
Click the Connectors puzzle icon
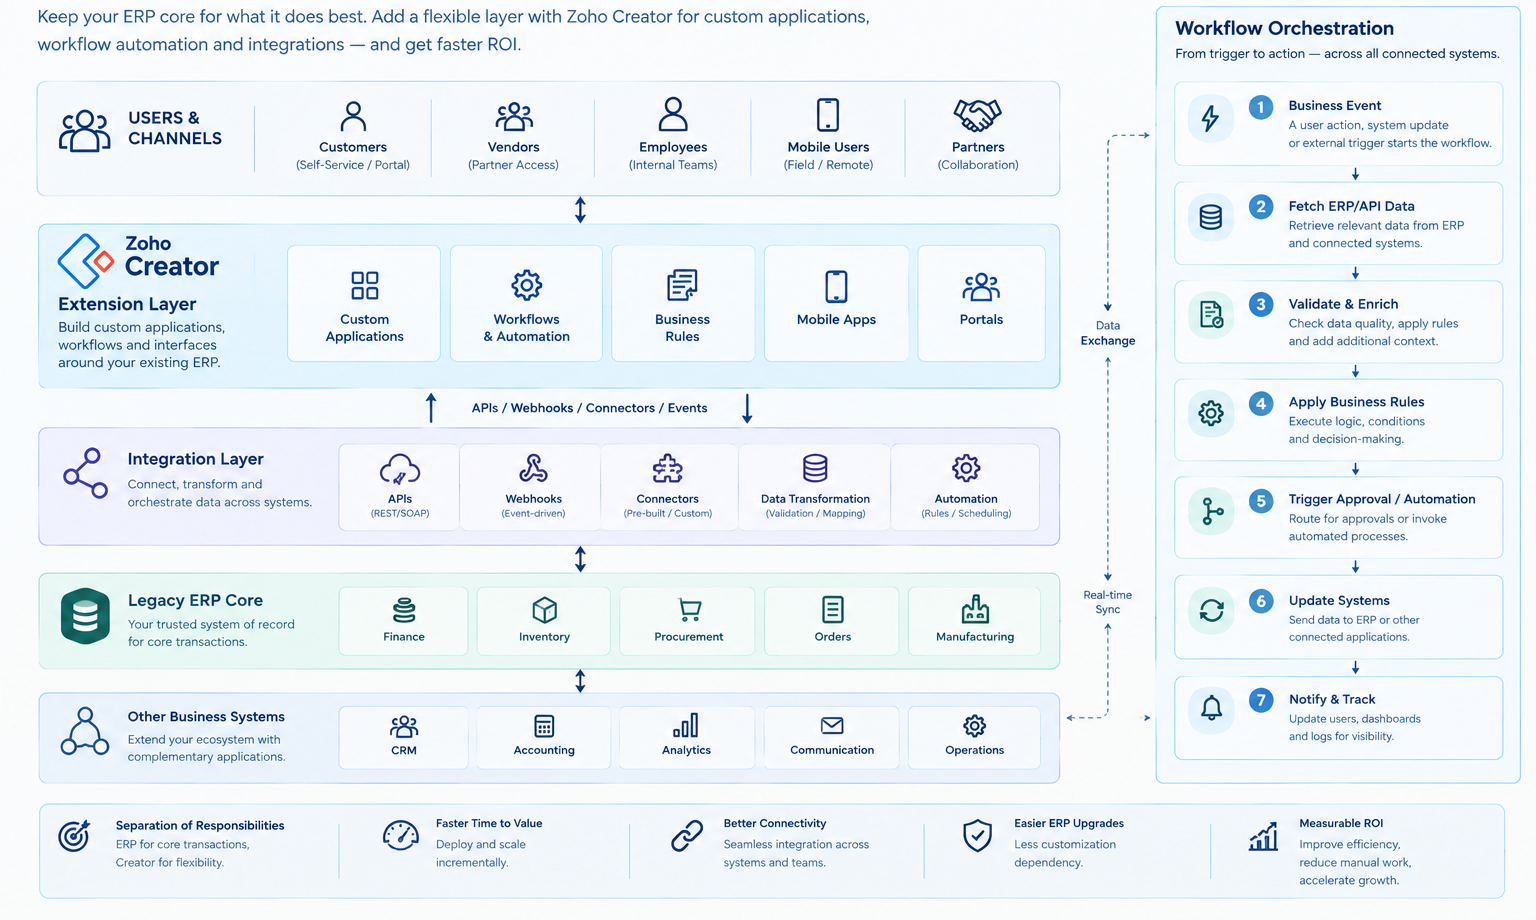(x=667, y=468)
